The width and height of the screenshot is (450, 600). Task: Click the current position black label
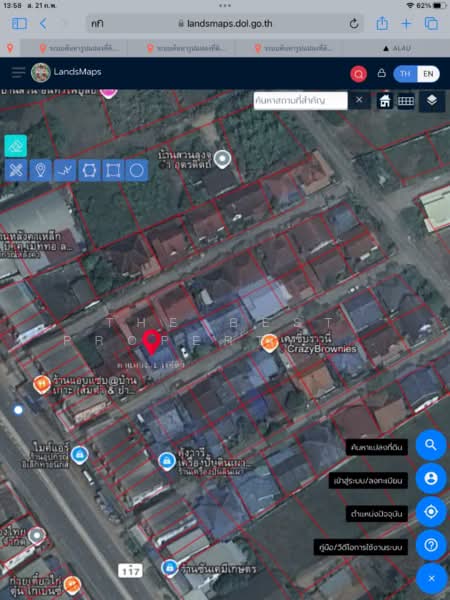[377, 514]
